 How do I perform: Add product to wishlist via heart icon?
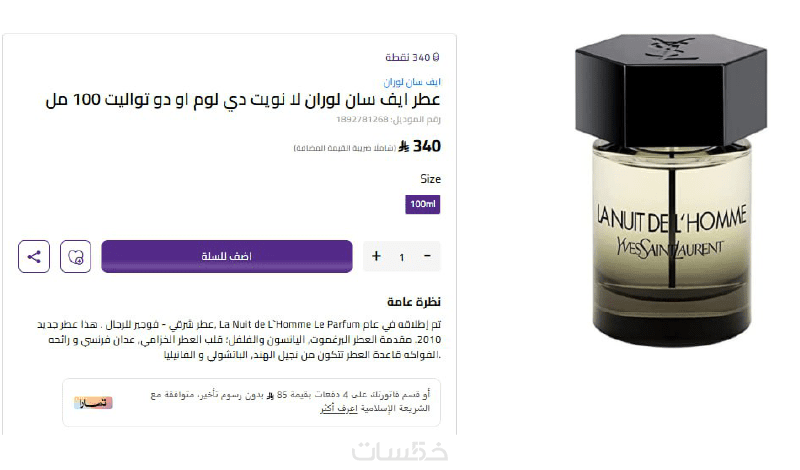coord(76,256)
